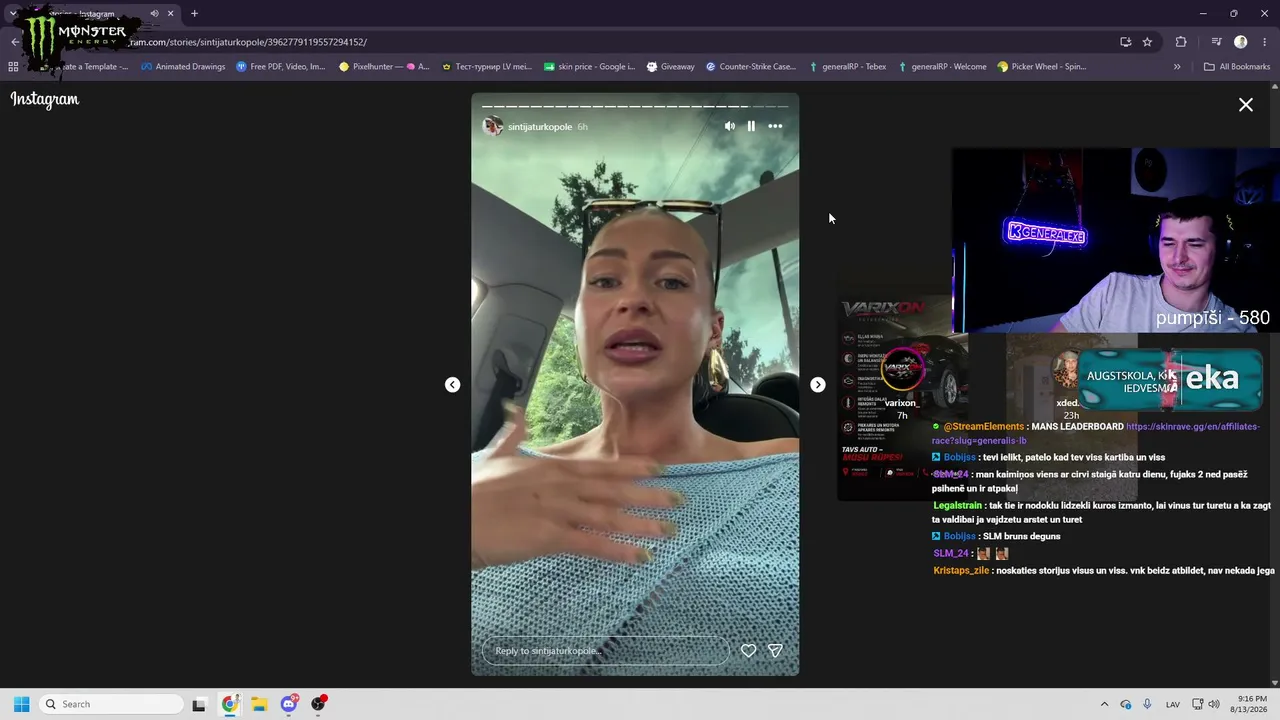The image size is (1280, 720).
Task: Go to Instagram home via logo
Action: tap(45, 99)
